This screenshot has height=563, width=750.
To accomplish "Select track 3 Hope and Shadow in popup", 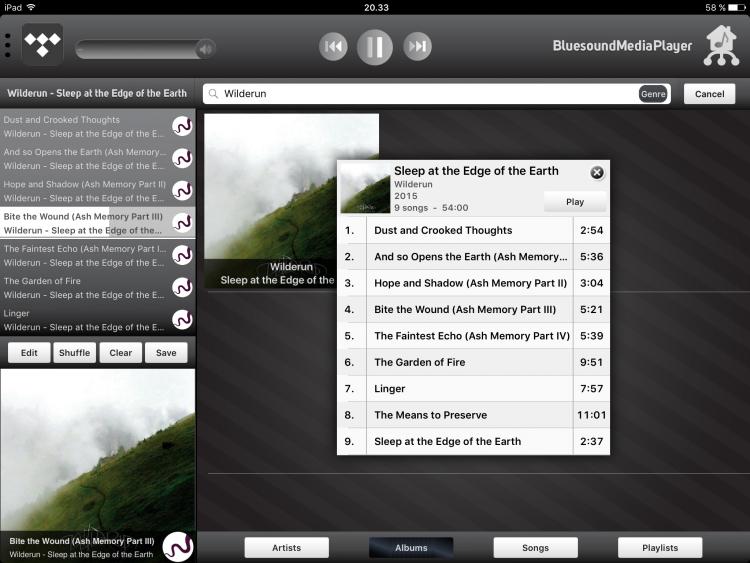I will click(x=473, y=283).
